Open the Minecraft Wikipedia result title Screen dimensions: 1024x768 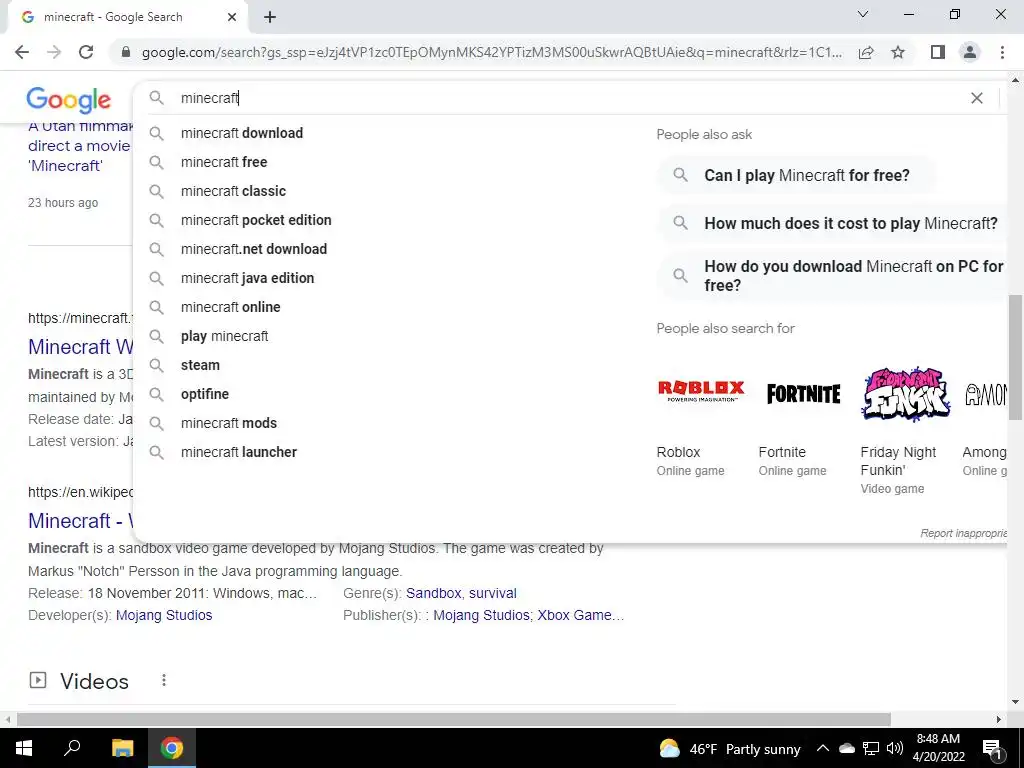click(80, 521)
